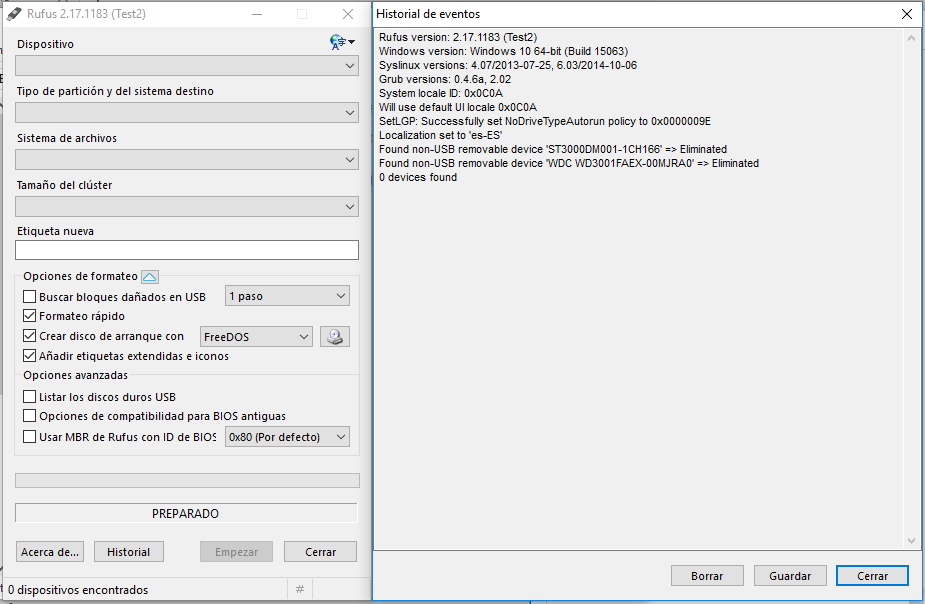Click 'Will use default UI locale 0x0C0A' line
The image size is (925, 604).
tap(458, 107)
